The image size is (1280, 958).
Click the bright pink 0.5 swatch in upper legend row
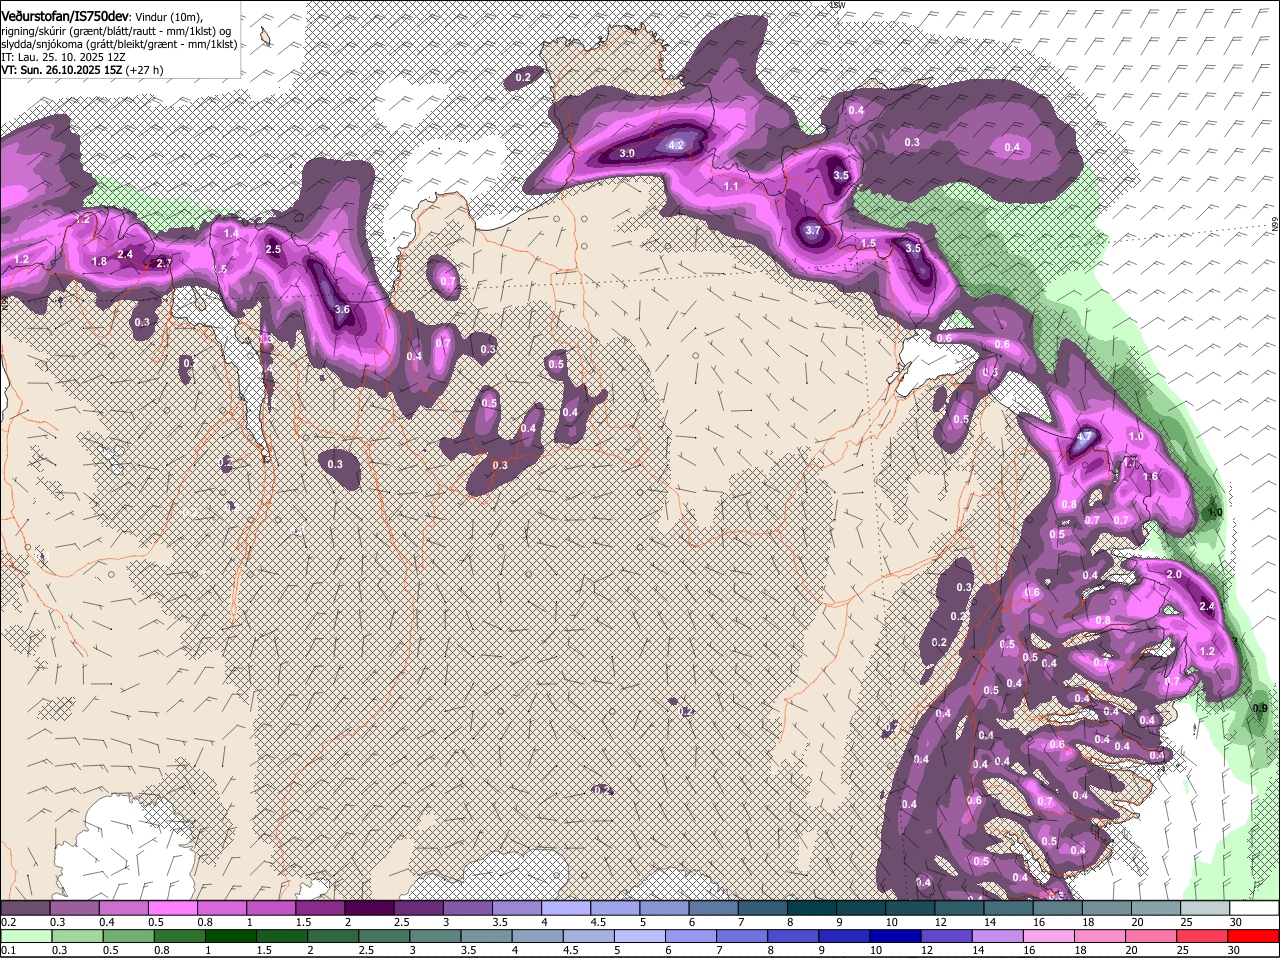point(173,908)
